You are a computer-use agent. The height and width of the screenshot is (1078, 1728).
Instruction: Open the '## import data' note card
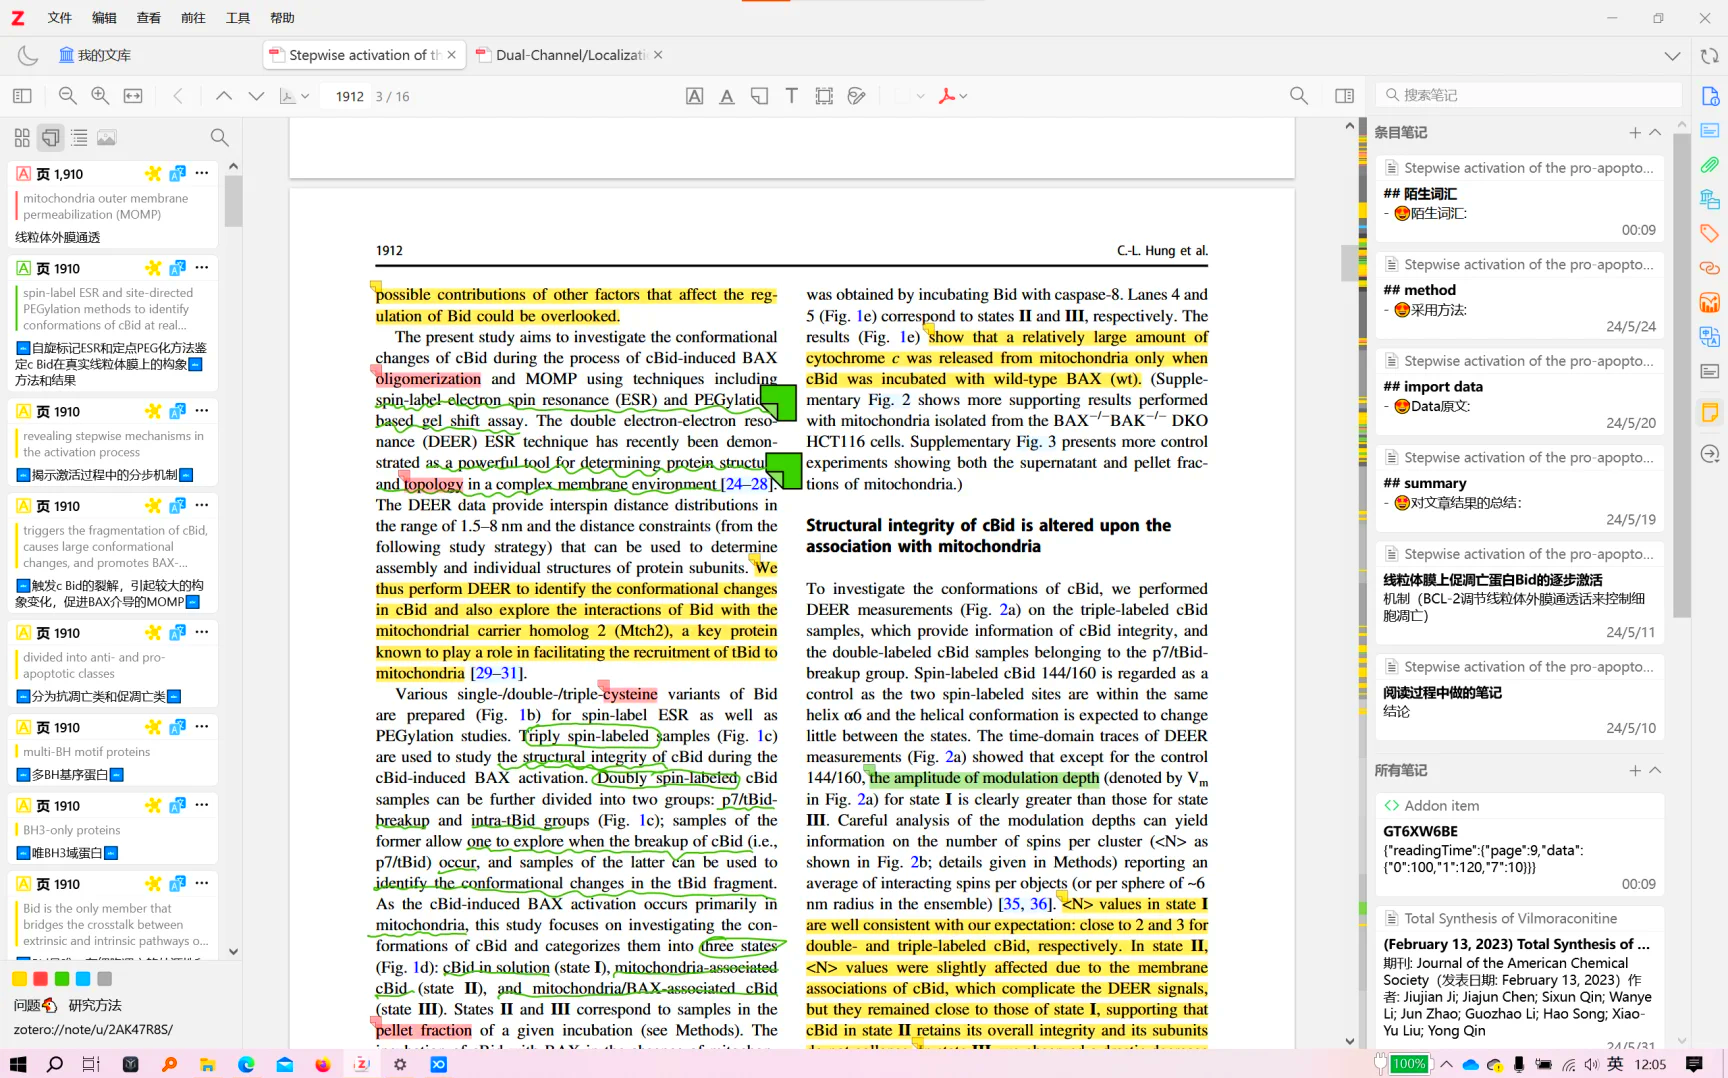(x=1519, y=391)
